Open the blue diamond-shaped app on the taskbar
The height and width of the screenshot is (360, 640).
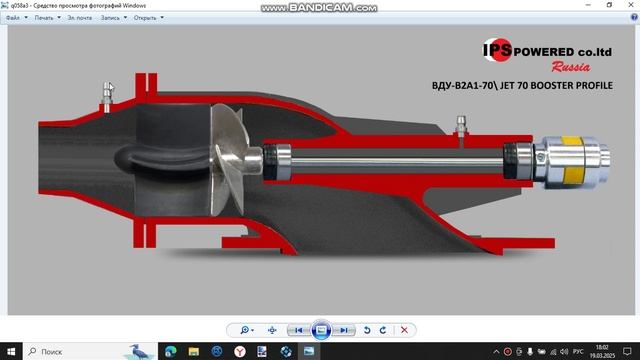point(286,351)
